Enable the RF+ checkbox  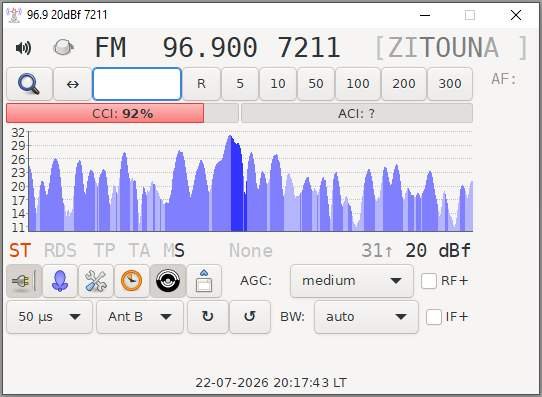click(x=429, y=281)
